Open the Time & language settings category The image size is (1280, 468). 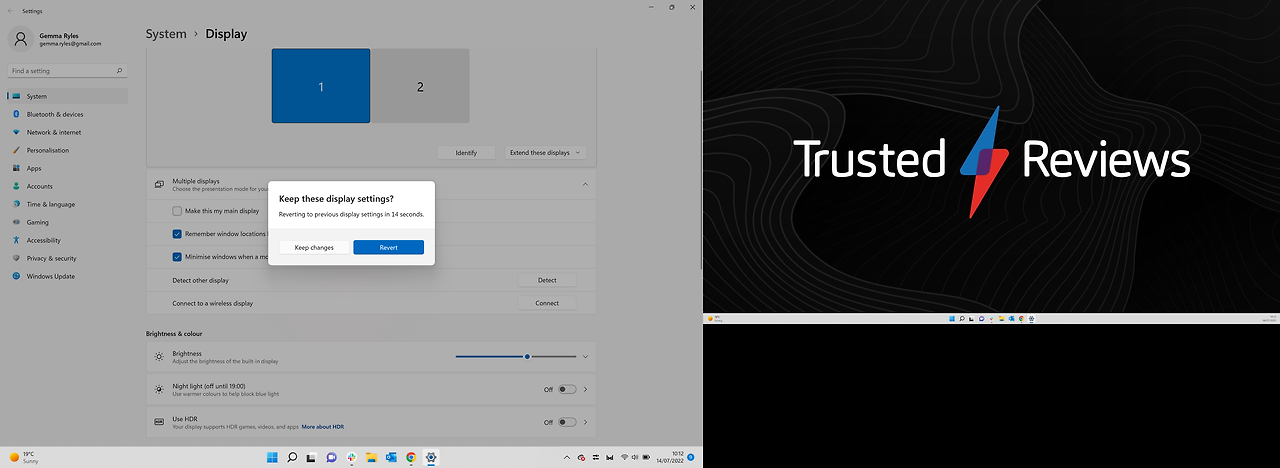click(68, 204)
